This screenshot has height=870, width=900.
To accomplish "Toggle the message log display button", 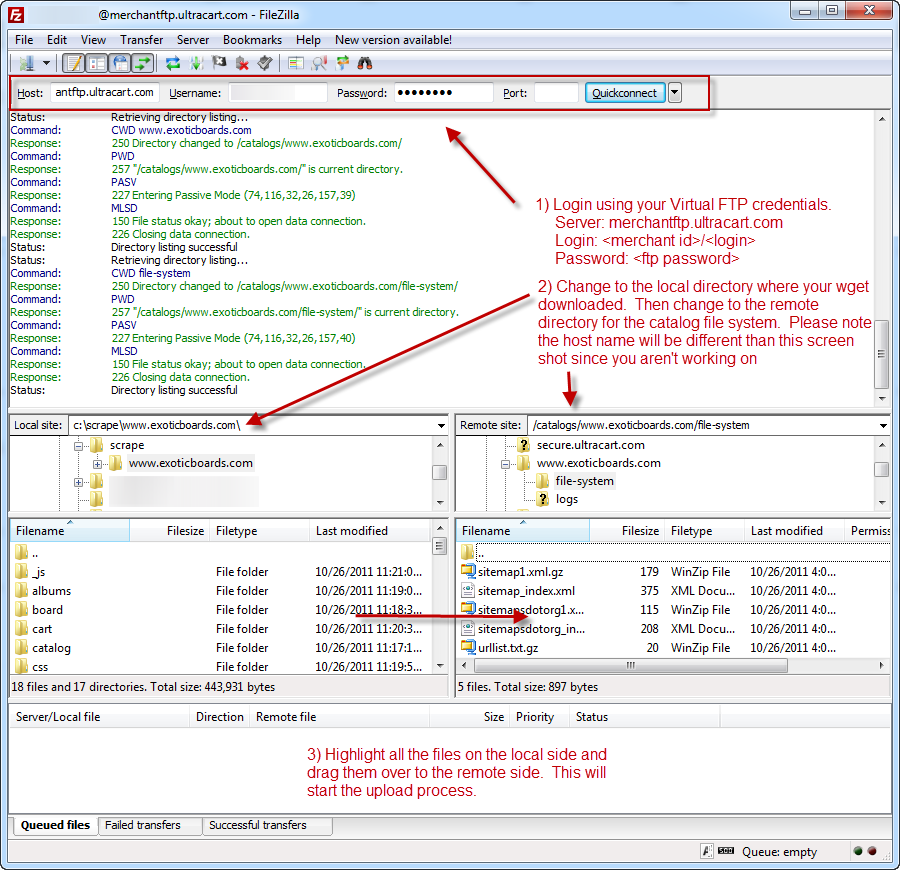I will [x=73, y=63].
